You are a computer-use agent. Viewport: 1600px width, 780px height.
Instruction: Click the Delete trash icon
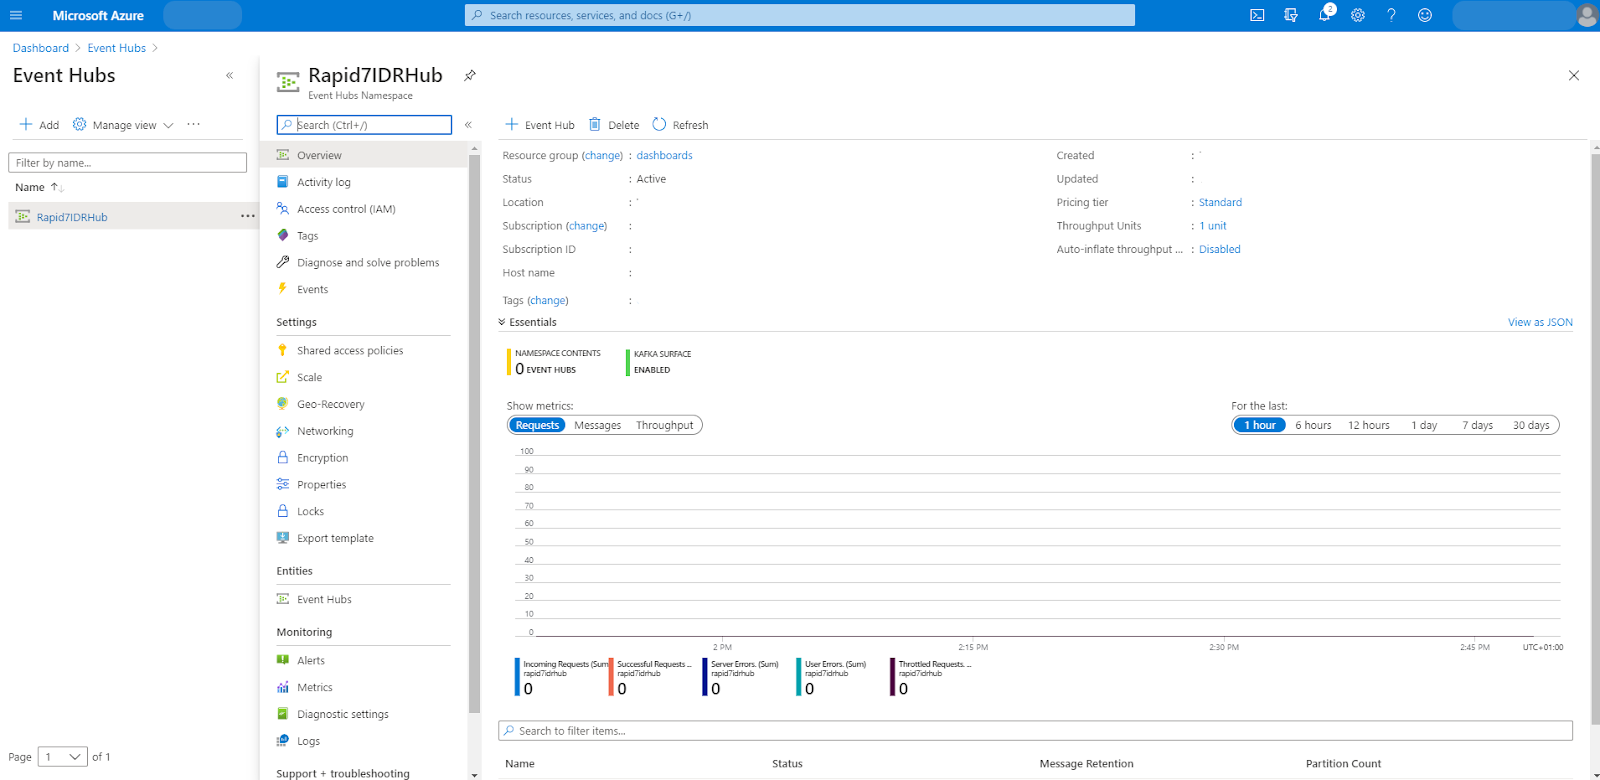[x=595, y=124]
